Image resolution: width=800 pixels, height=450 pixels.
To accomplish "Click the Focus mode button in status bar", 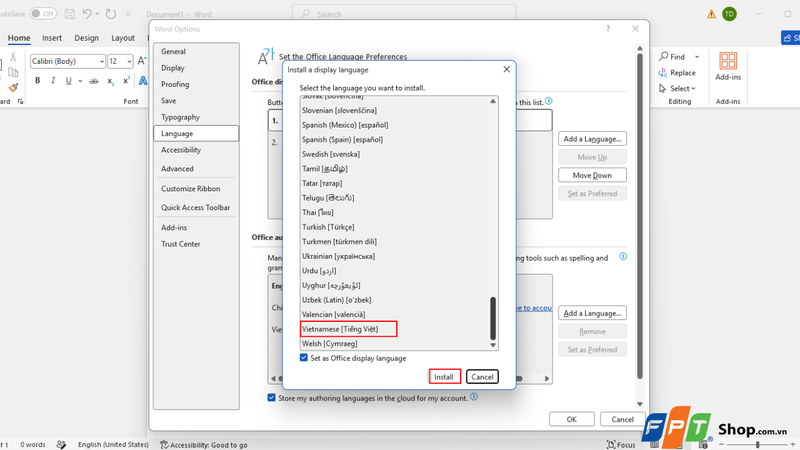I will [x=621, y=445].
